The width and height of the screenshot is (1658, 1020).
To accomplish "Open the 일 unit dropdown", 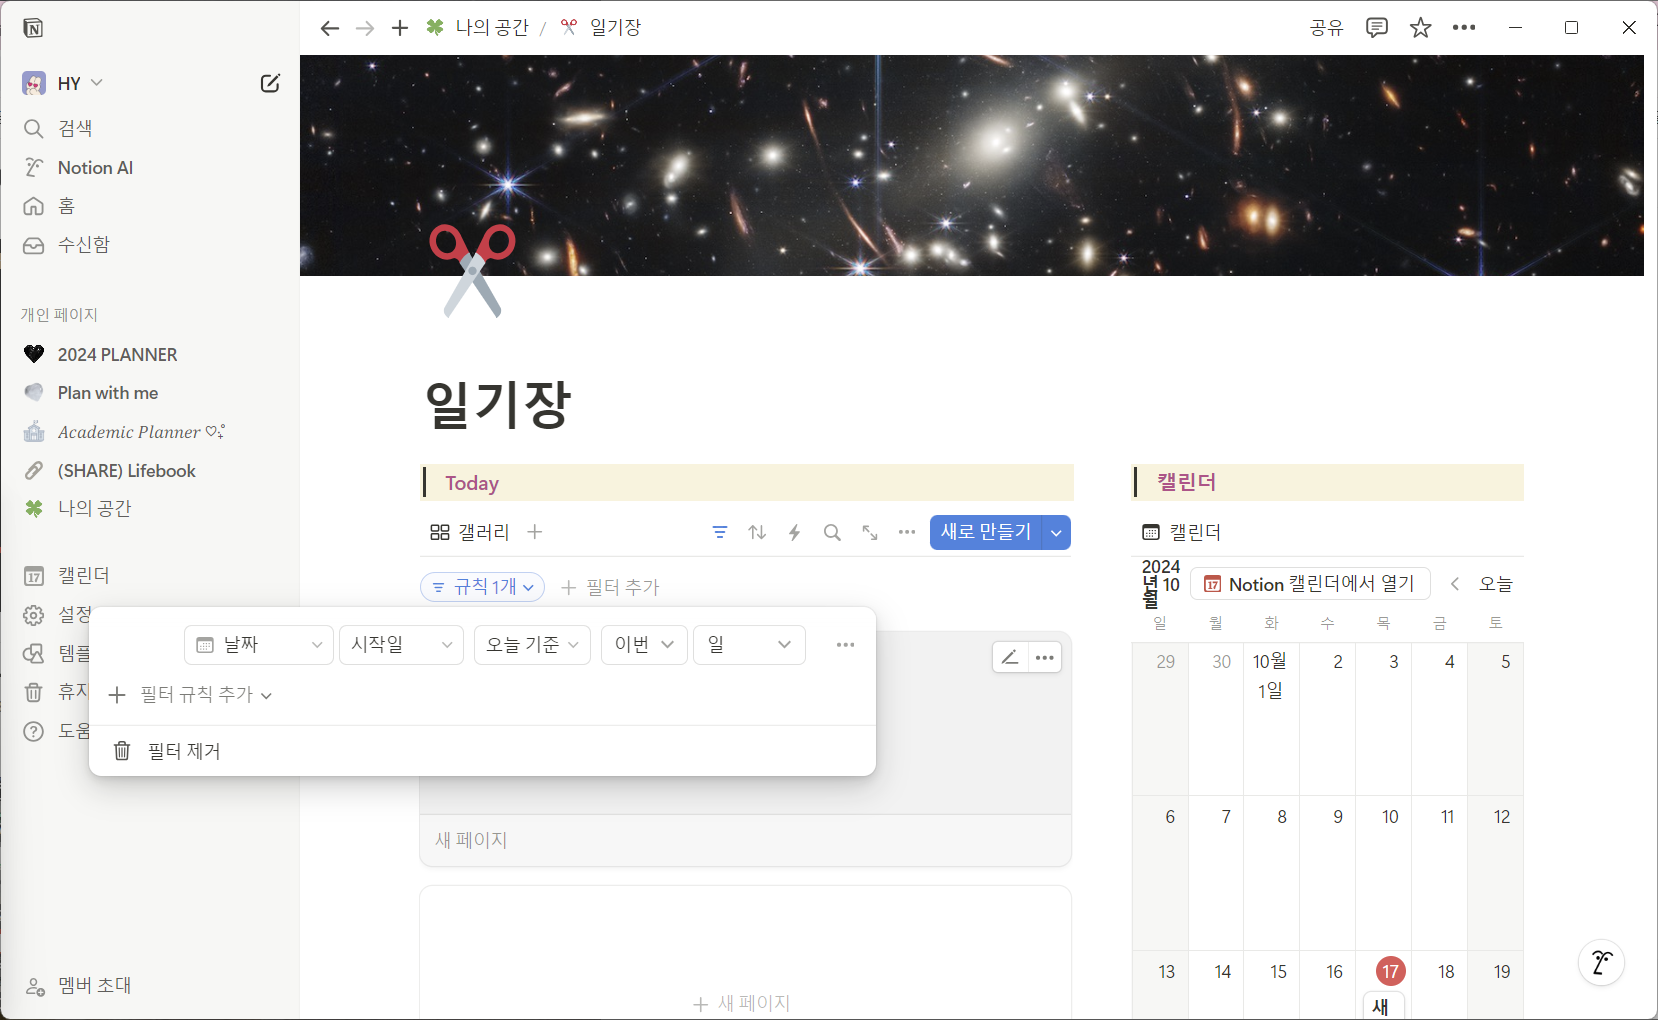I will (749, 645).
